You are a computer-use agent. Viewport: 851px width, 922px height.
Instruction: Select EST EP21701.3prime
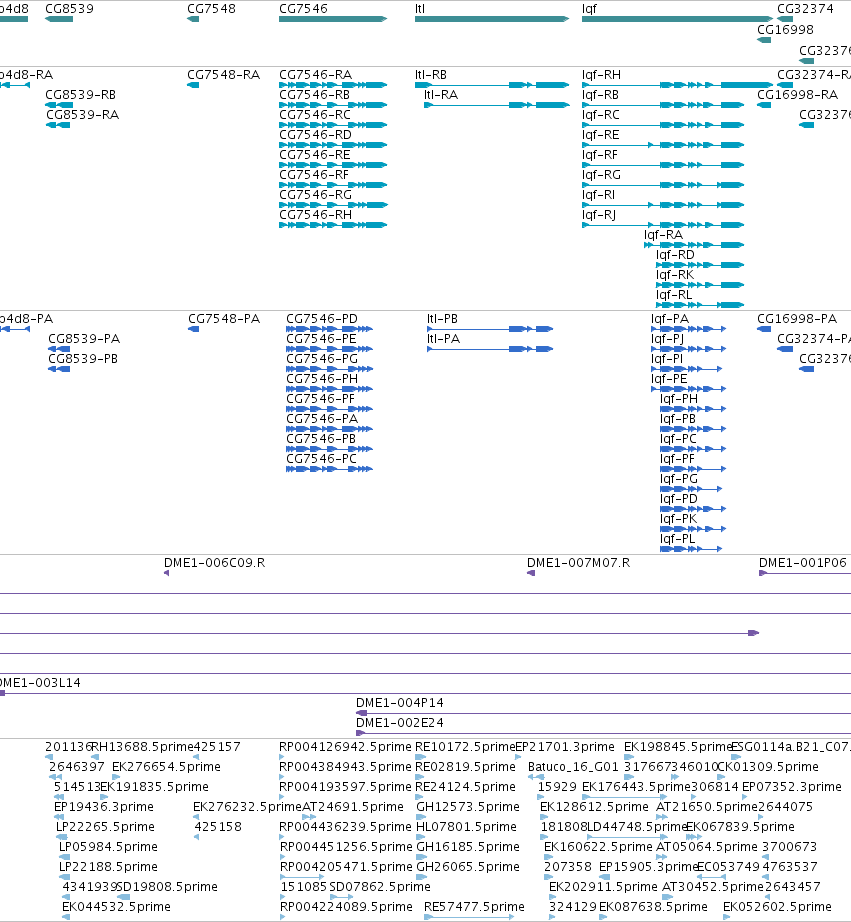coord(518,757)
